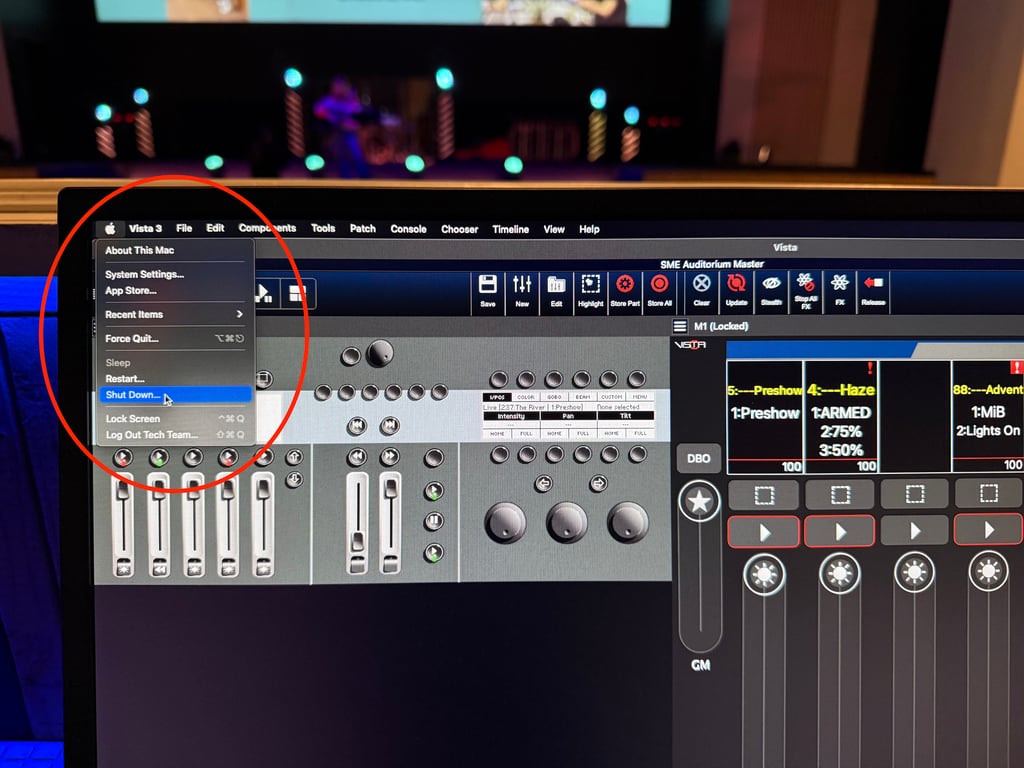
Task: Choose Lock Screen in Apple menu
Action: tap(174, 419)
